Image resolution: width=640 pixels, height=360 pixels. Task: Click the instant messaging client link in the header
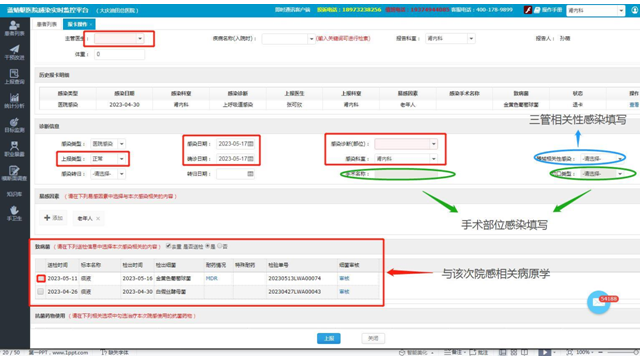coord(292,9)
